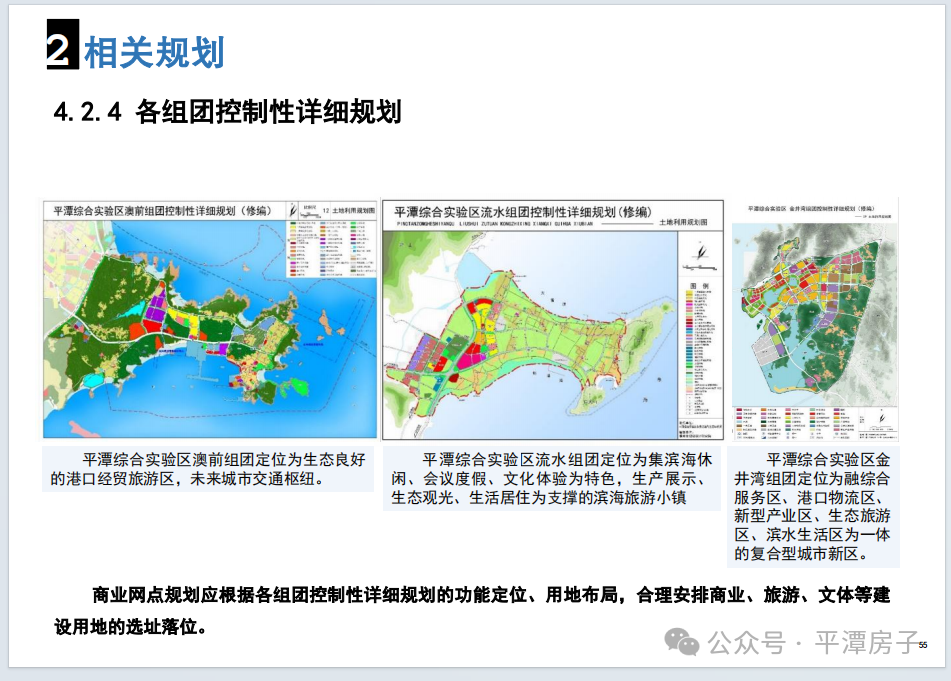The width and height of the screenshot is (951, 681).
Task: Select the subtitle 4.2.4 各组团控制性详细规划
Action: (x=227, y=112)
